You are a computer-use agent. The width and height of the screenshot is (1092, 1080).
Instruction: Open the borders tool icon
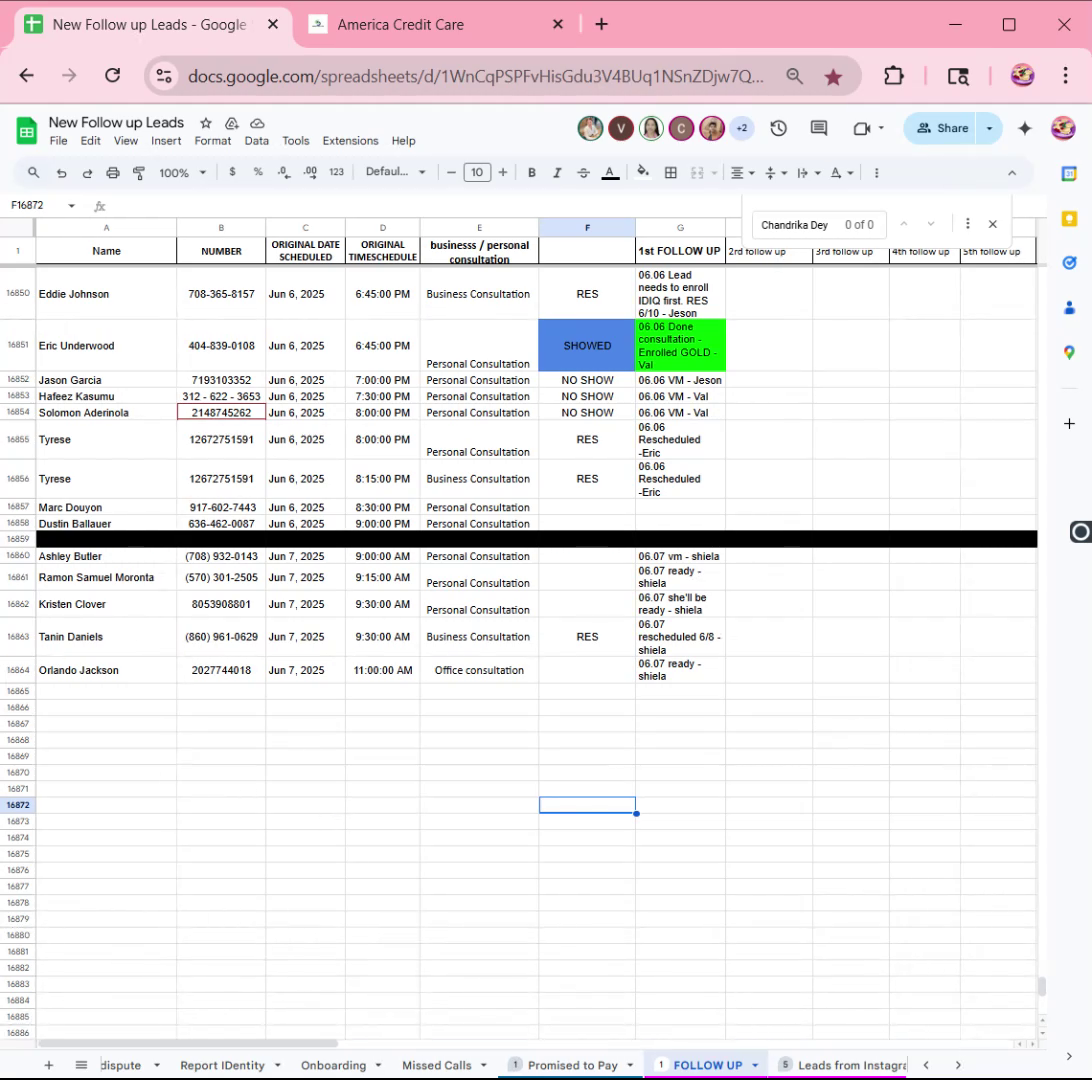(x=671, y=173)
